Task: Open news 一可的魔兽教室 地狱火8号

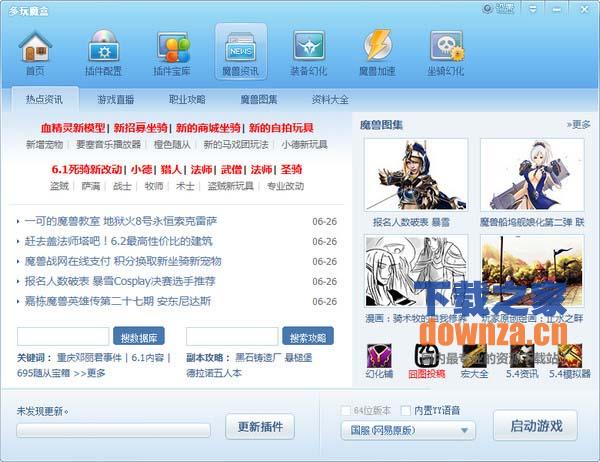Action: click(x=121, y=221)
